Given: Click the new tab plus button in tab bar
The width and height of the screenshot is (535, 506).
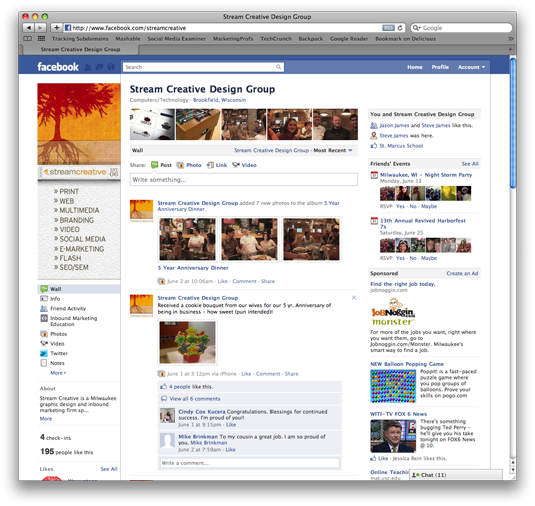Looking at the screenshot, I should pos(510,49).
